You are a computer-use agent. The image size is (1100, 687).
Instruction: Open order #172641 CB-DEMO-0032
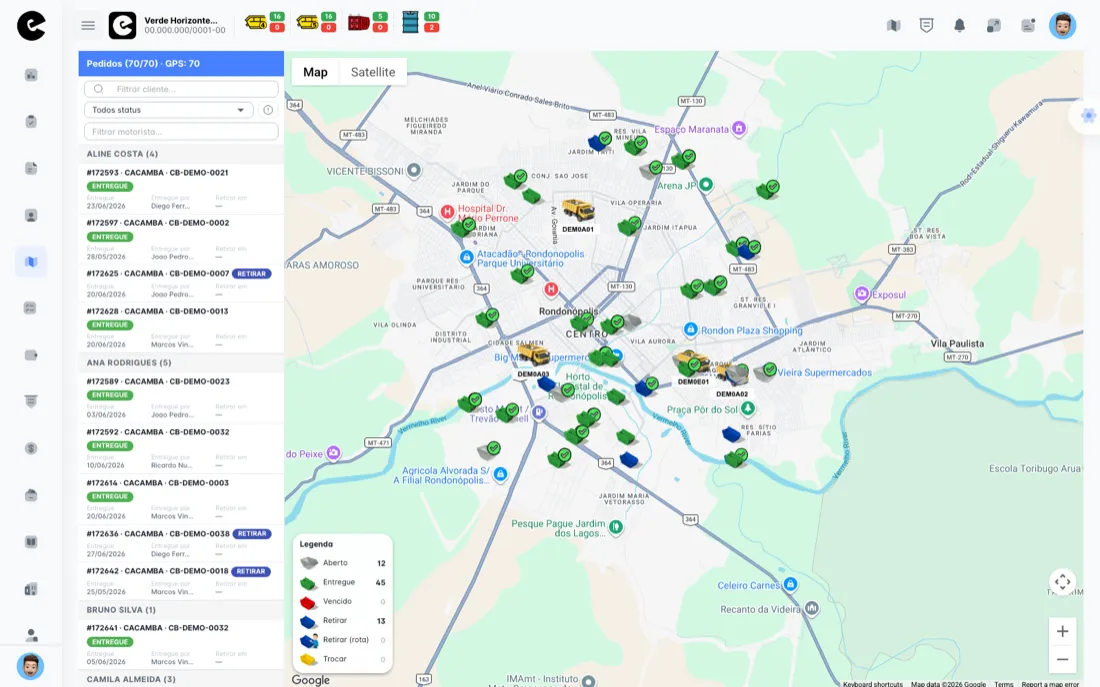point(181,645)
